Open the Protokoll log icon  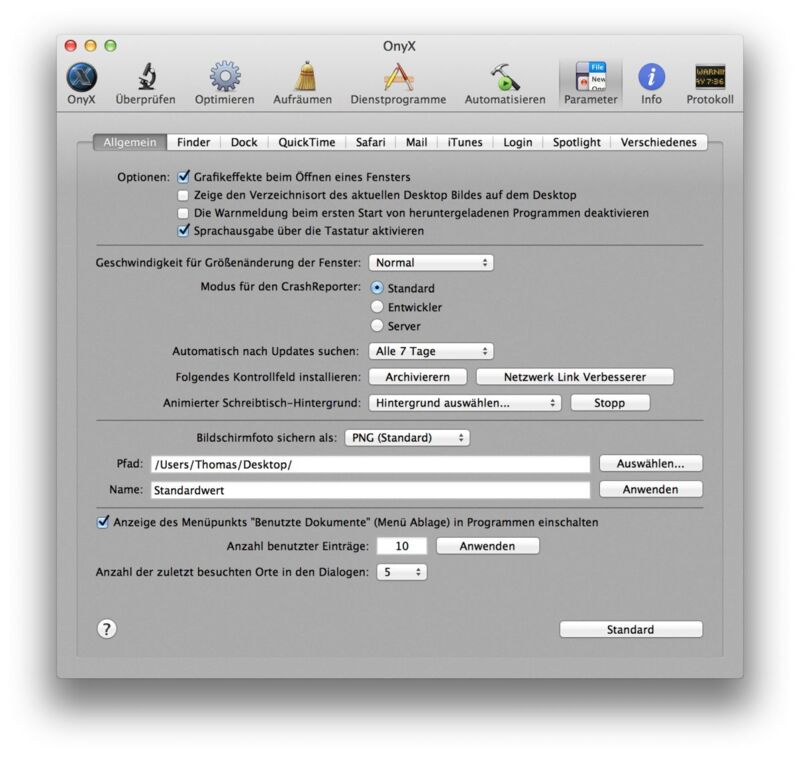pyautogui.click(x=710, y=77)
